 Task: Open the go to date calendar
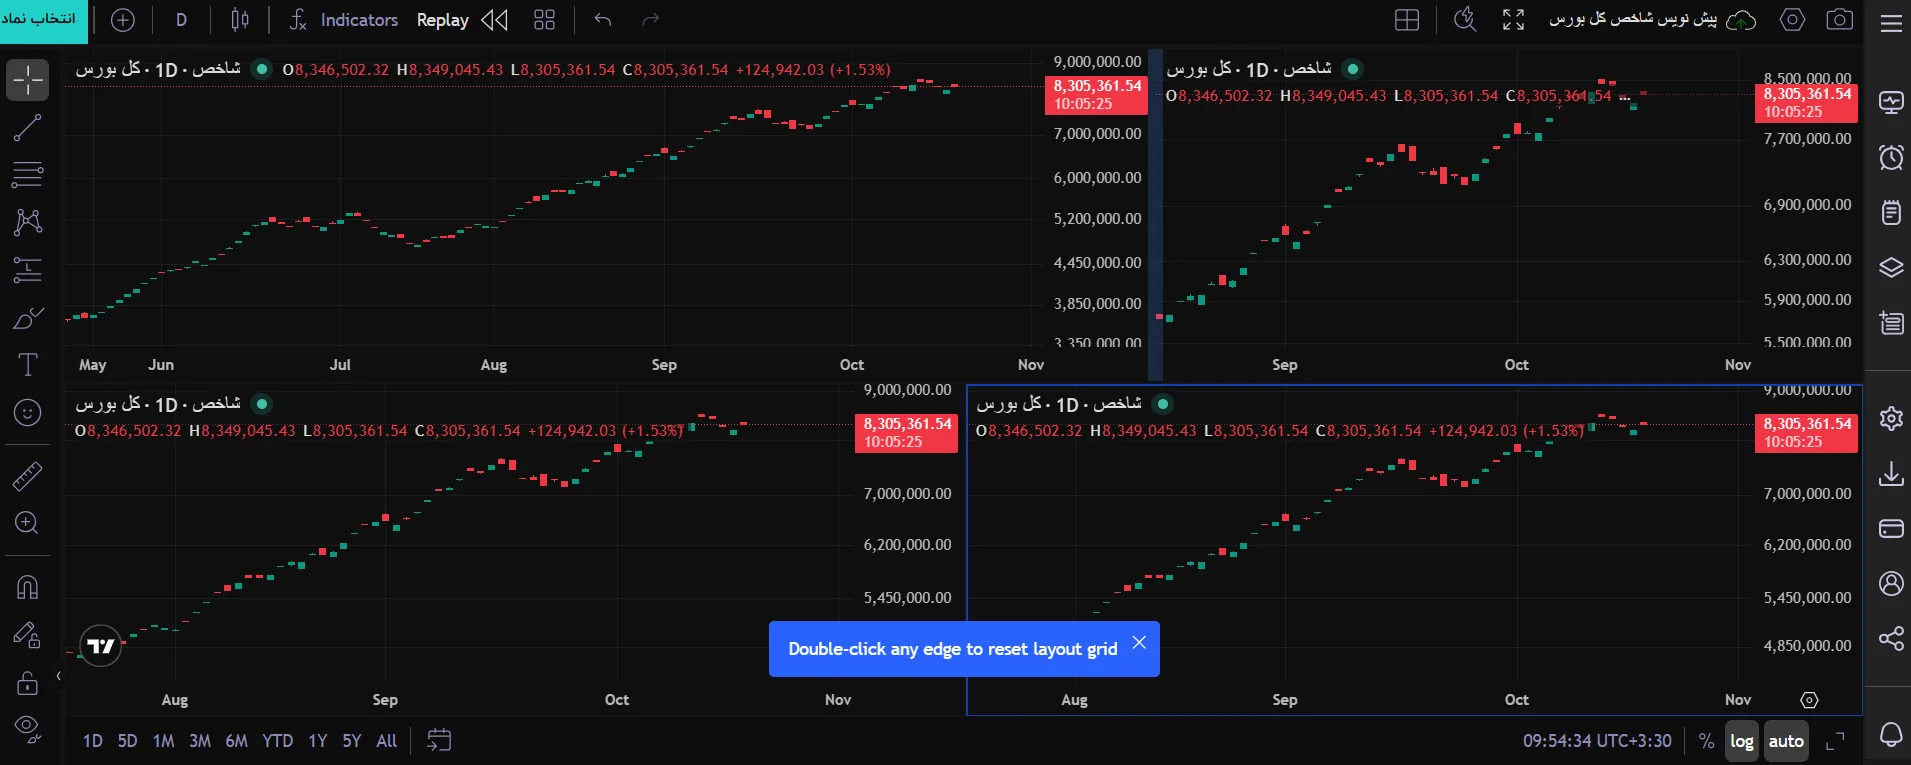(439, 740)
